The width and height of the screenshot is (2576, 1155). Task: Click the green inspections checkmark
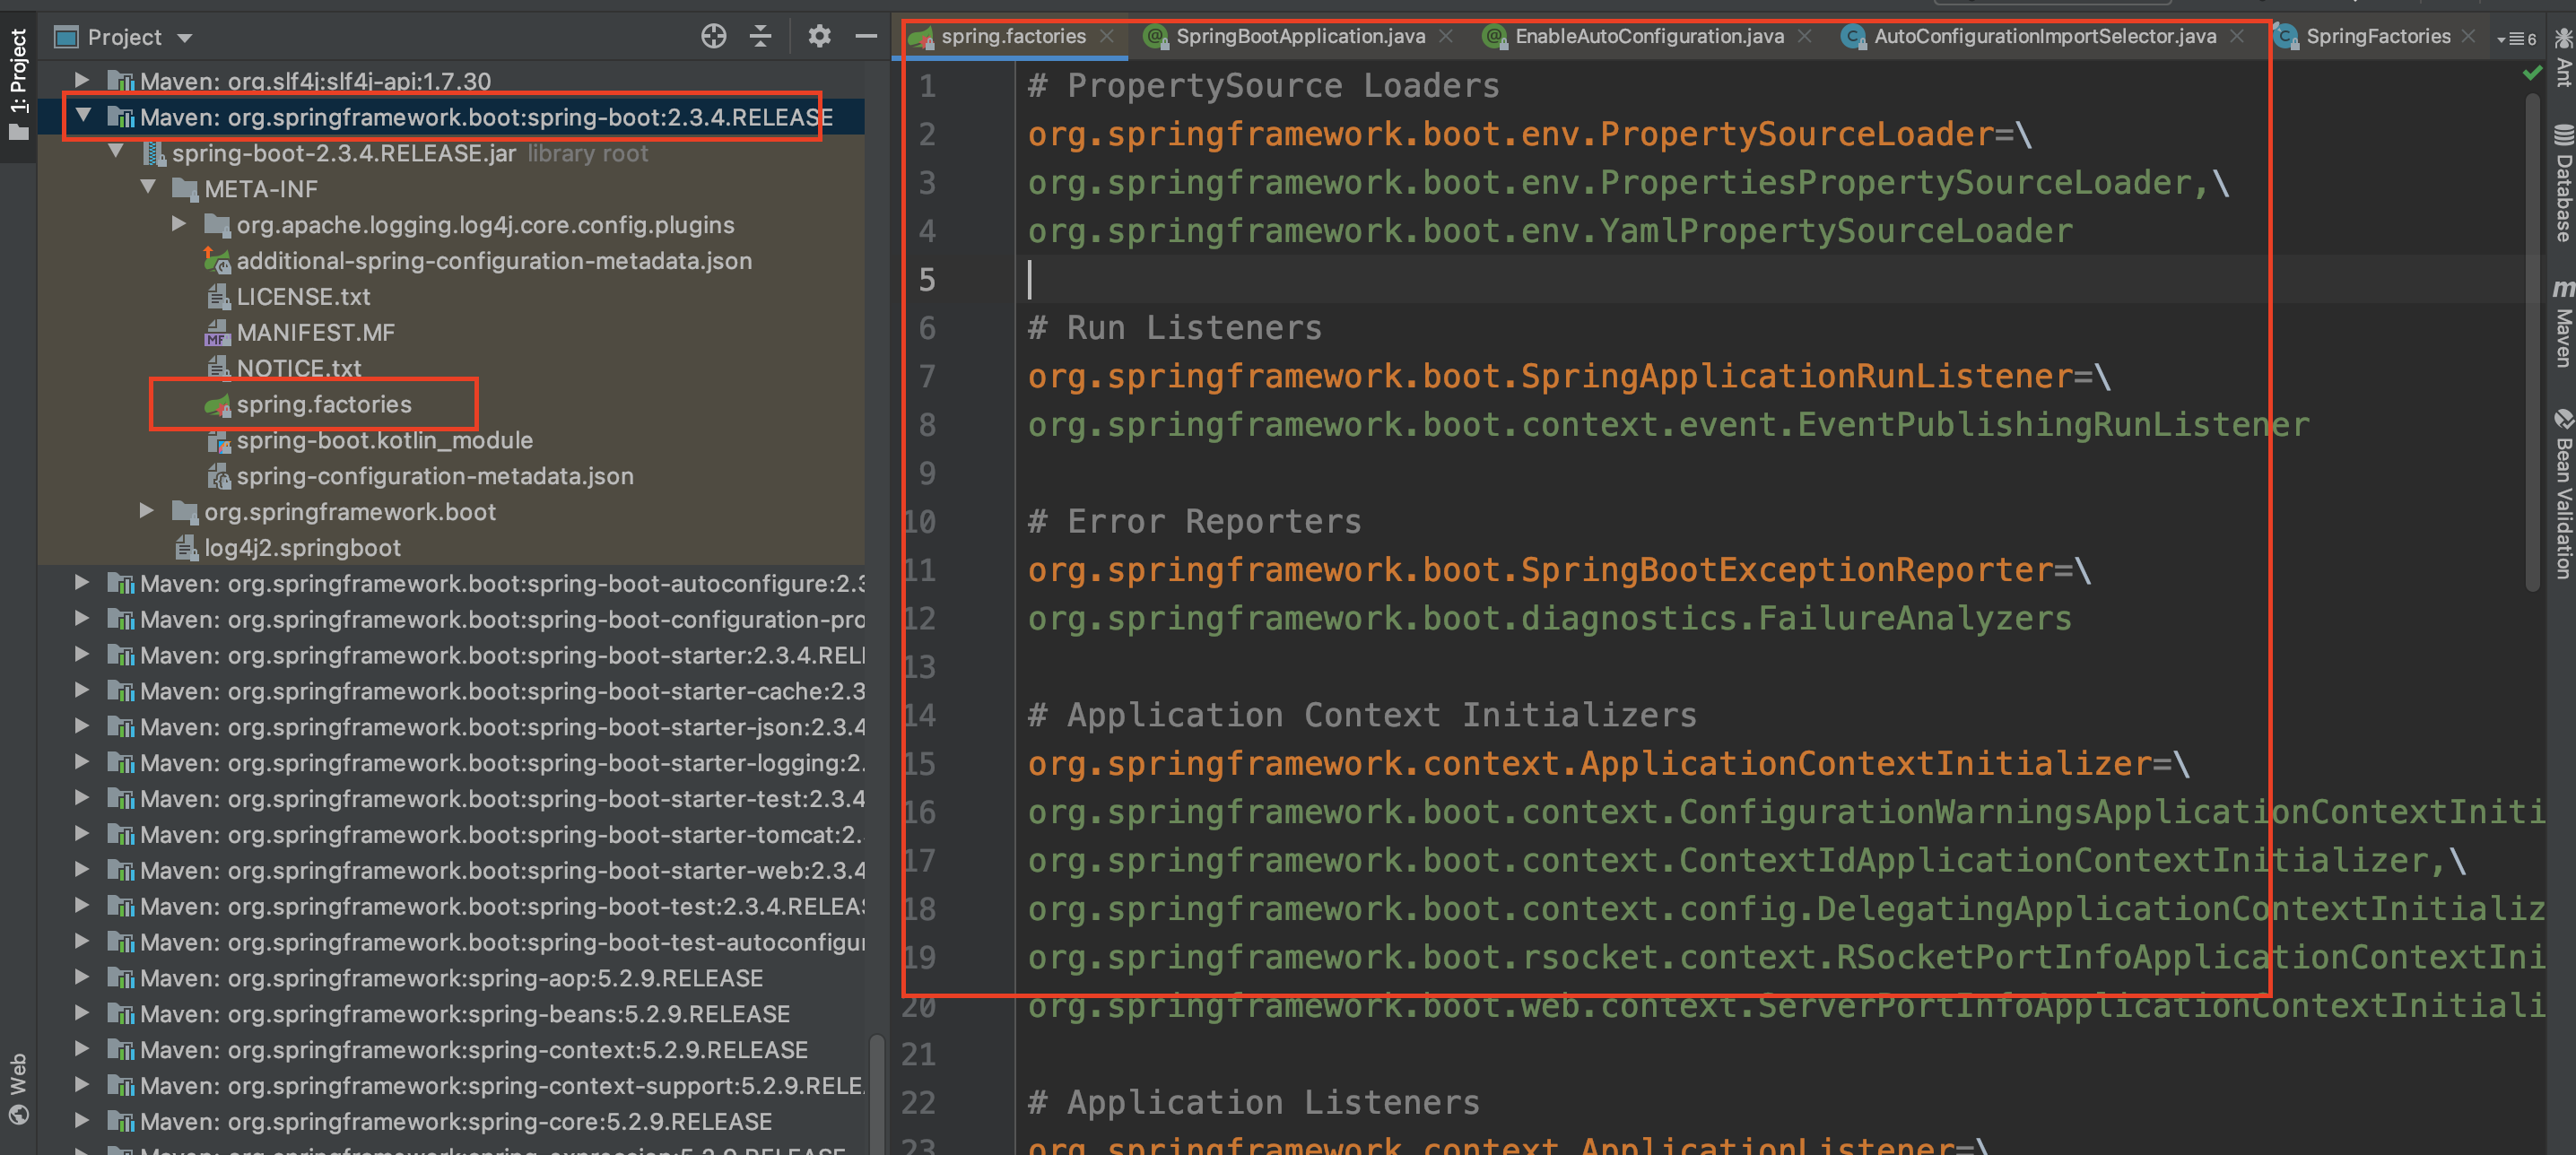coord(2532,72)
